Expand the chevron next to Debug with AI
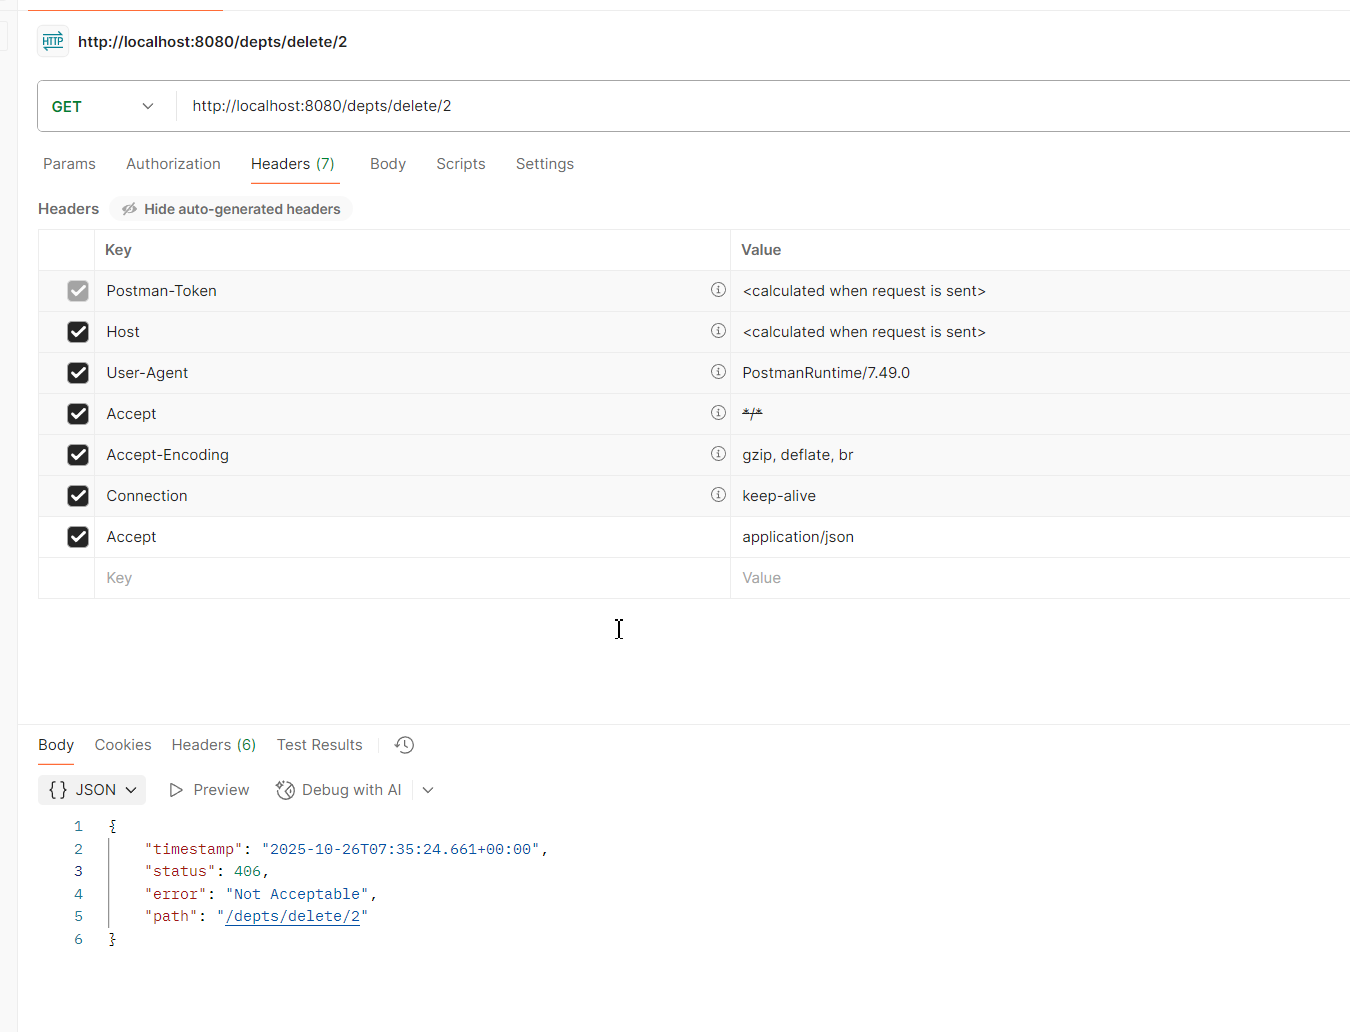Image resolution: width=1350 pixels, height=1032 pixels. coord(428,790)
